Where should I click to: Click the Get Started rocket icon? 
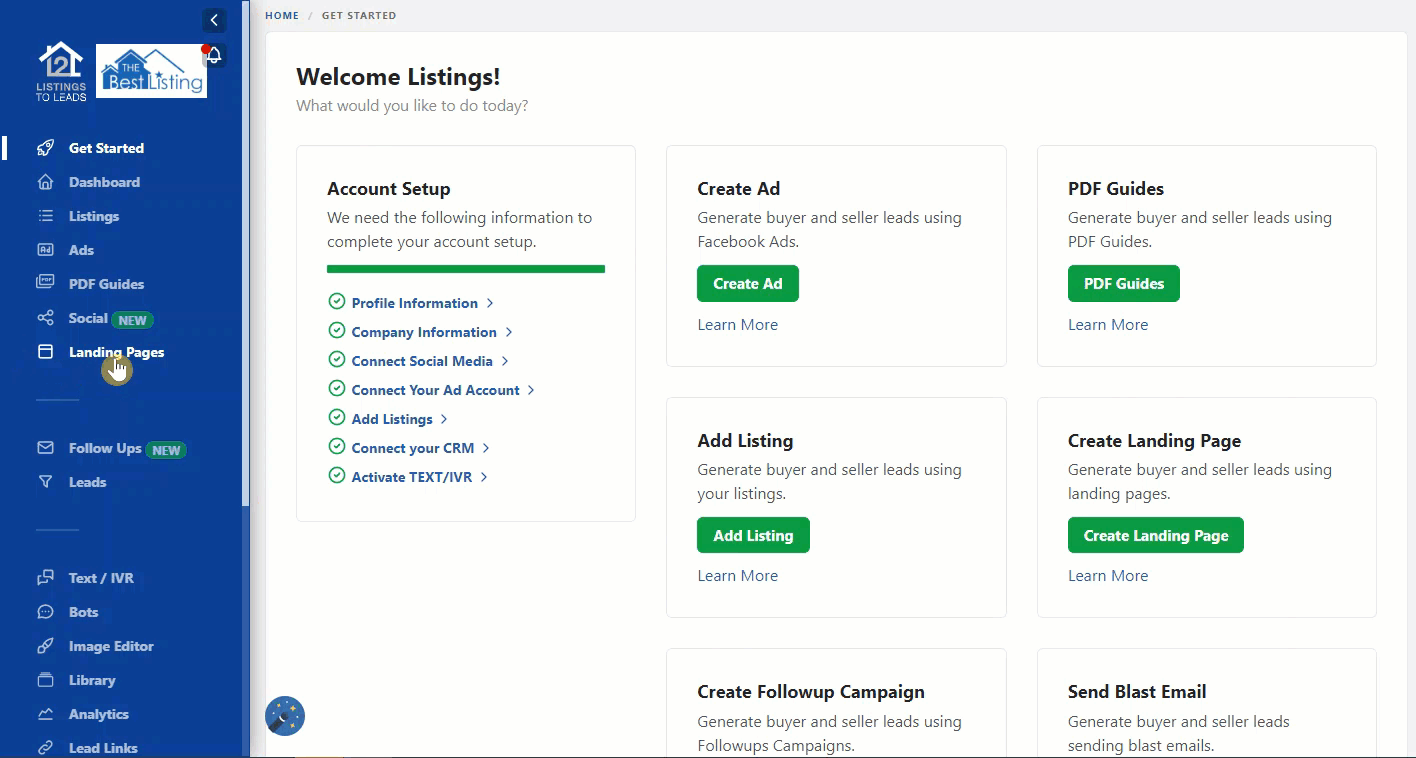[45, 148]
